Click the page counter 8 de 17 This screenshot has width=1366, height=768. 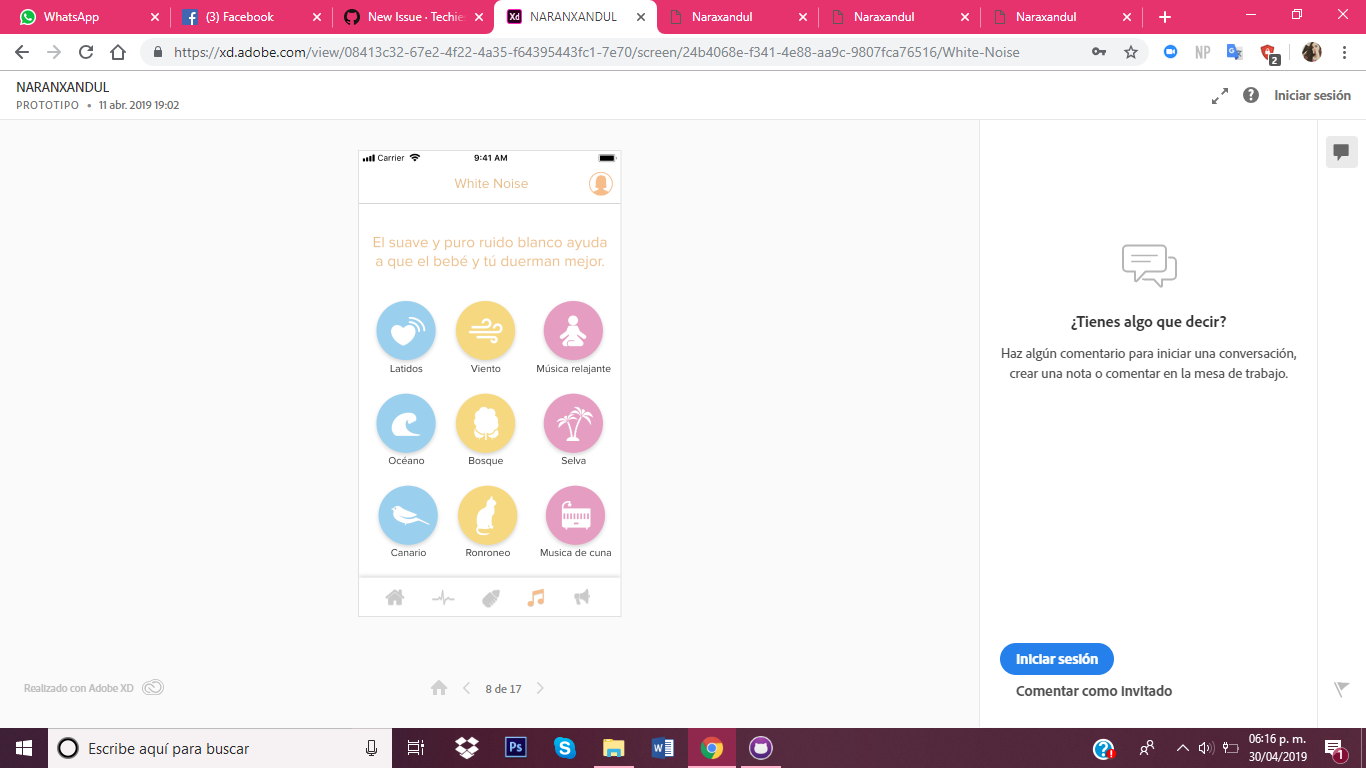pyautogui.click(x=503, y=689)
